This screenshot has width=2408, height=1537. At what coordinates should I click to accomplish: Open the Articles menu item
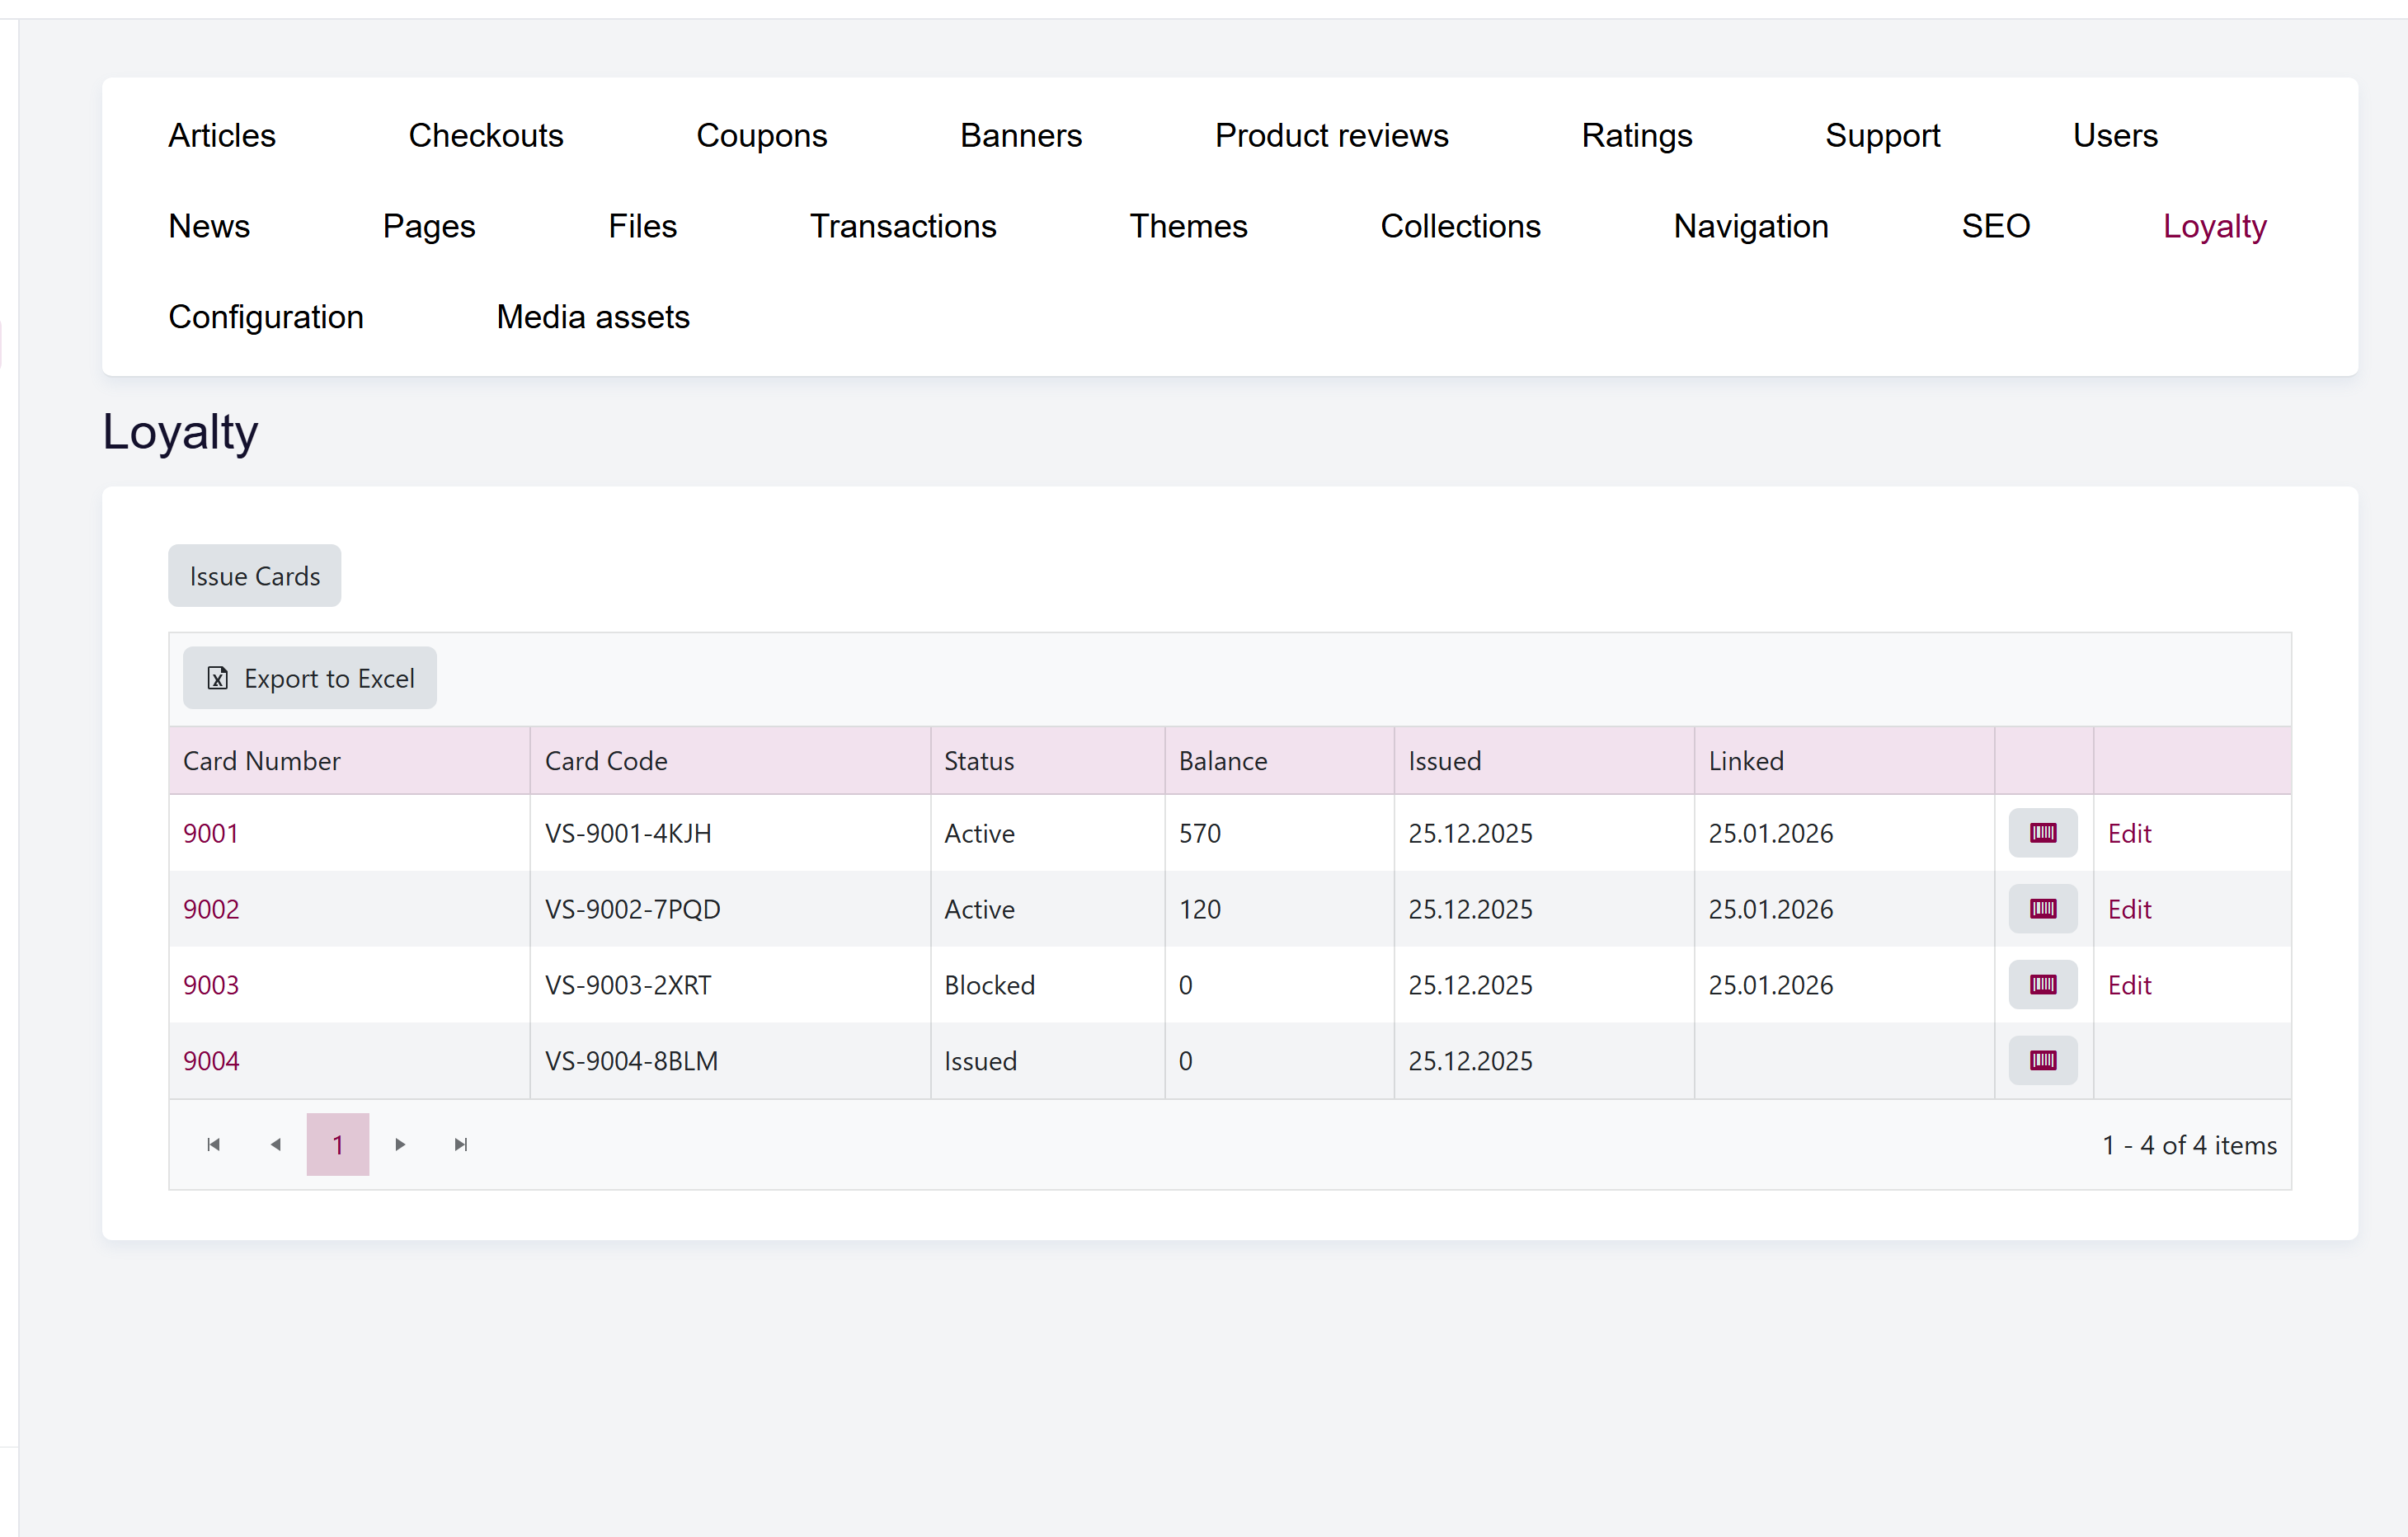[222, 135]
